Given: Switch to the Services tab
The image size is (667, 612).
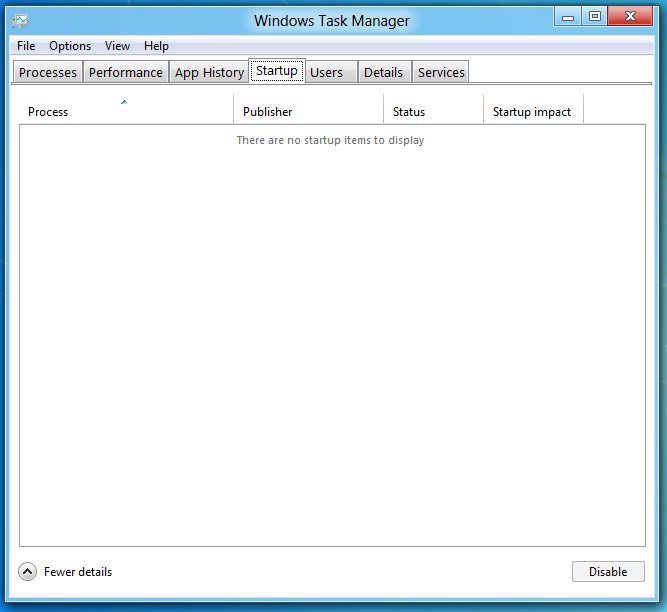Looking at the screenshot, I should 440,72.
